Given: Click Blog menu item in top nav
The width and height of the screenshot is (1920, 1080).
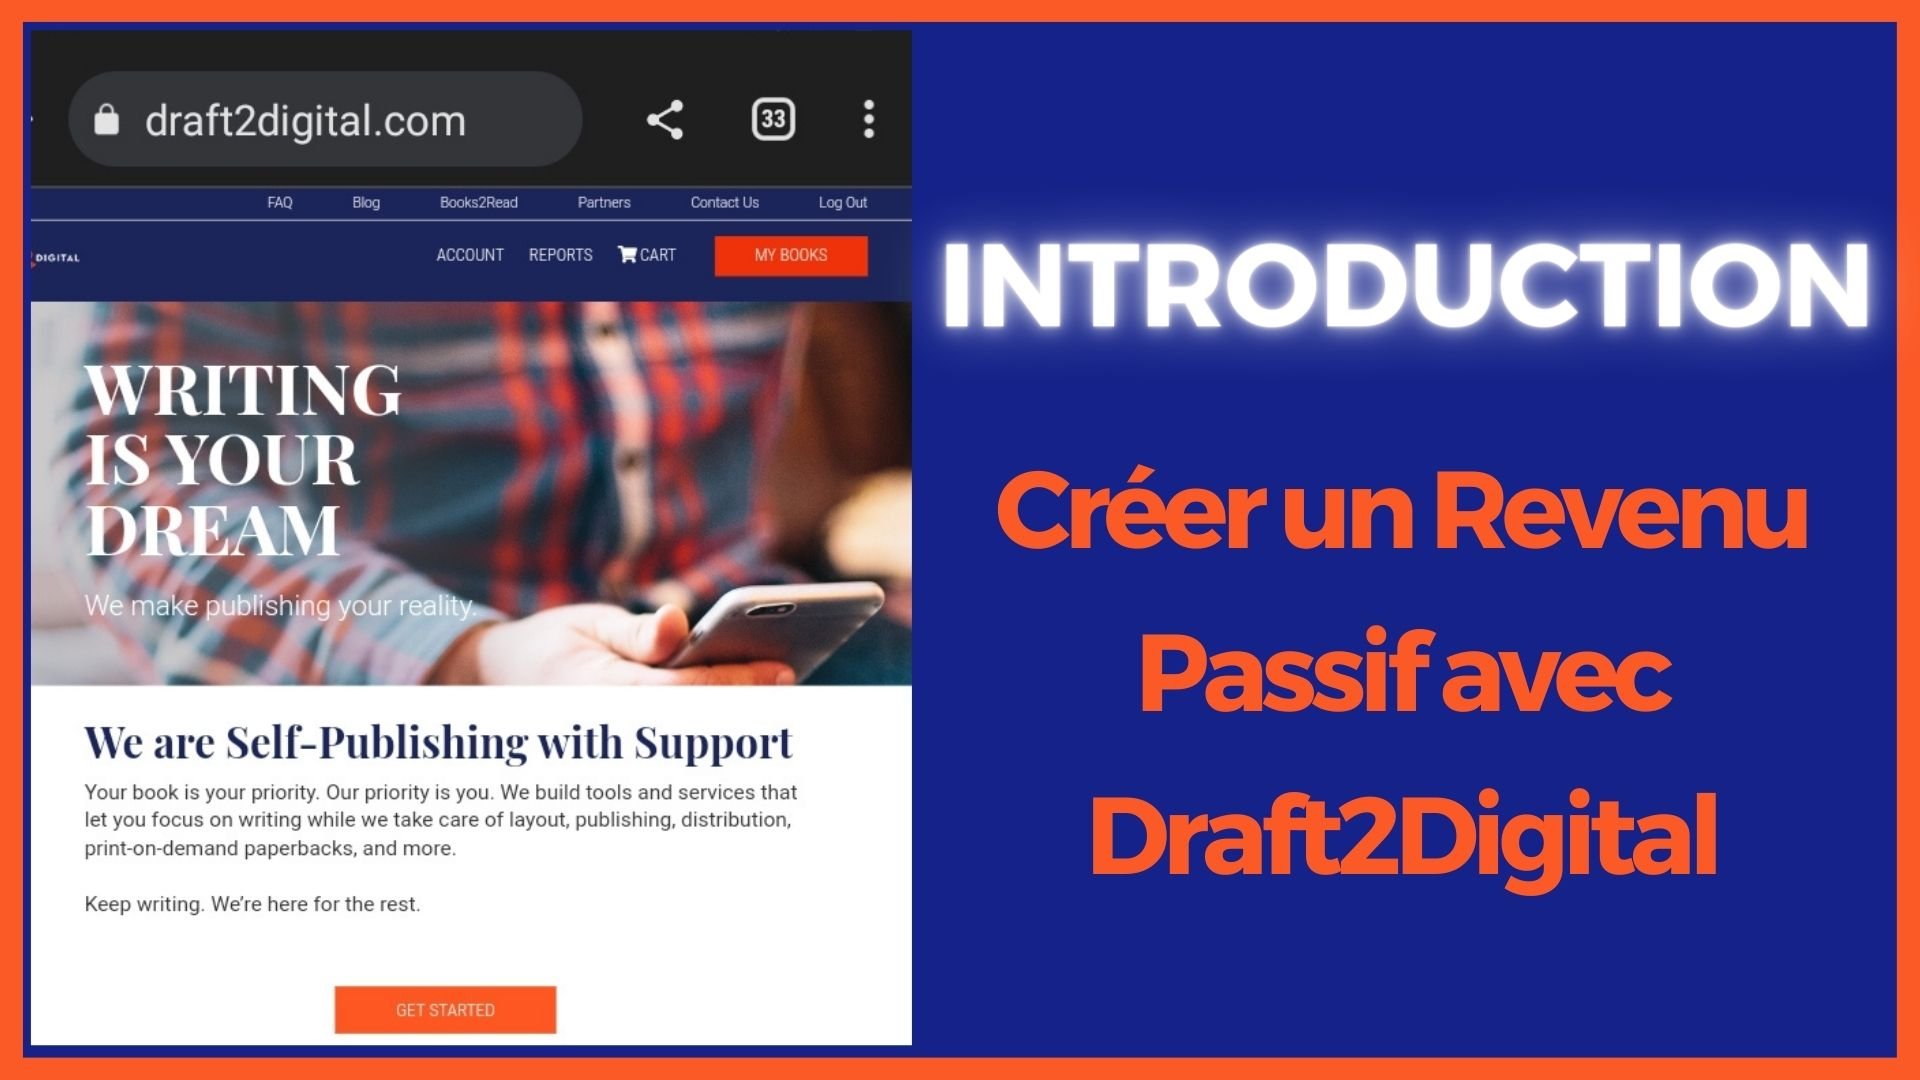Looking at the screenshot, I should [x=365, y=202].
